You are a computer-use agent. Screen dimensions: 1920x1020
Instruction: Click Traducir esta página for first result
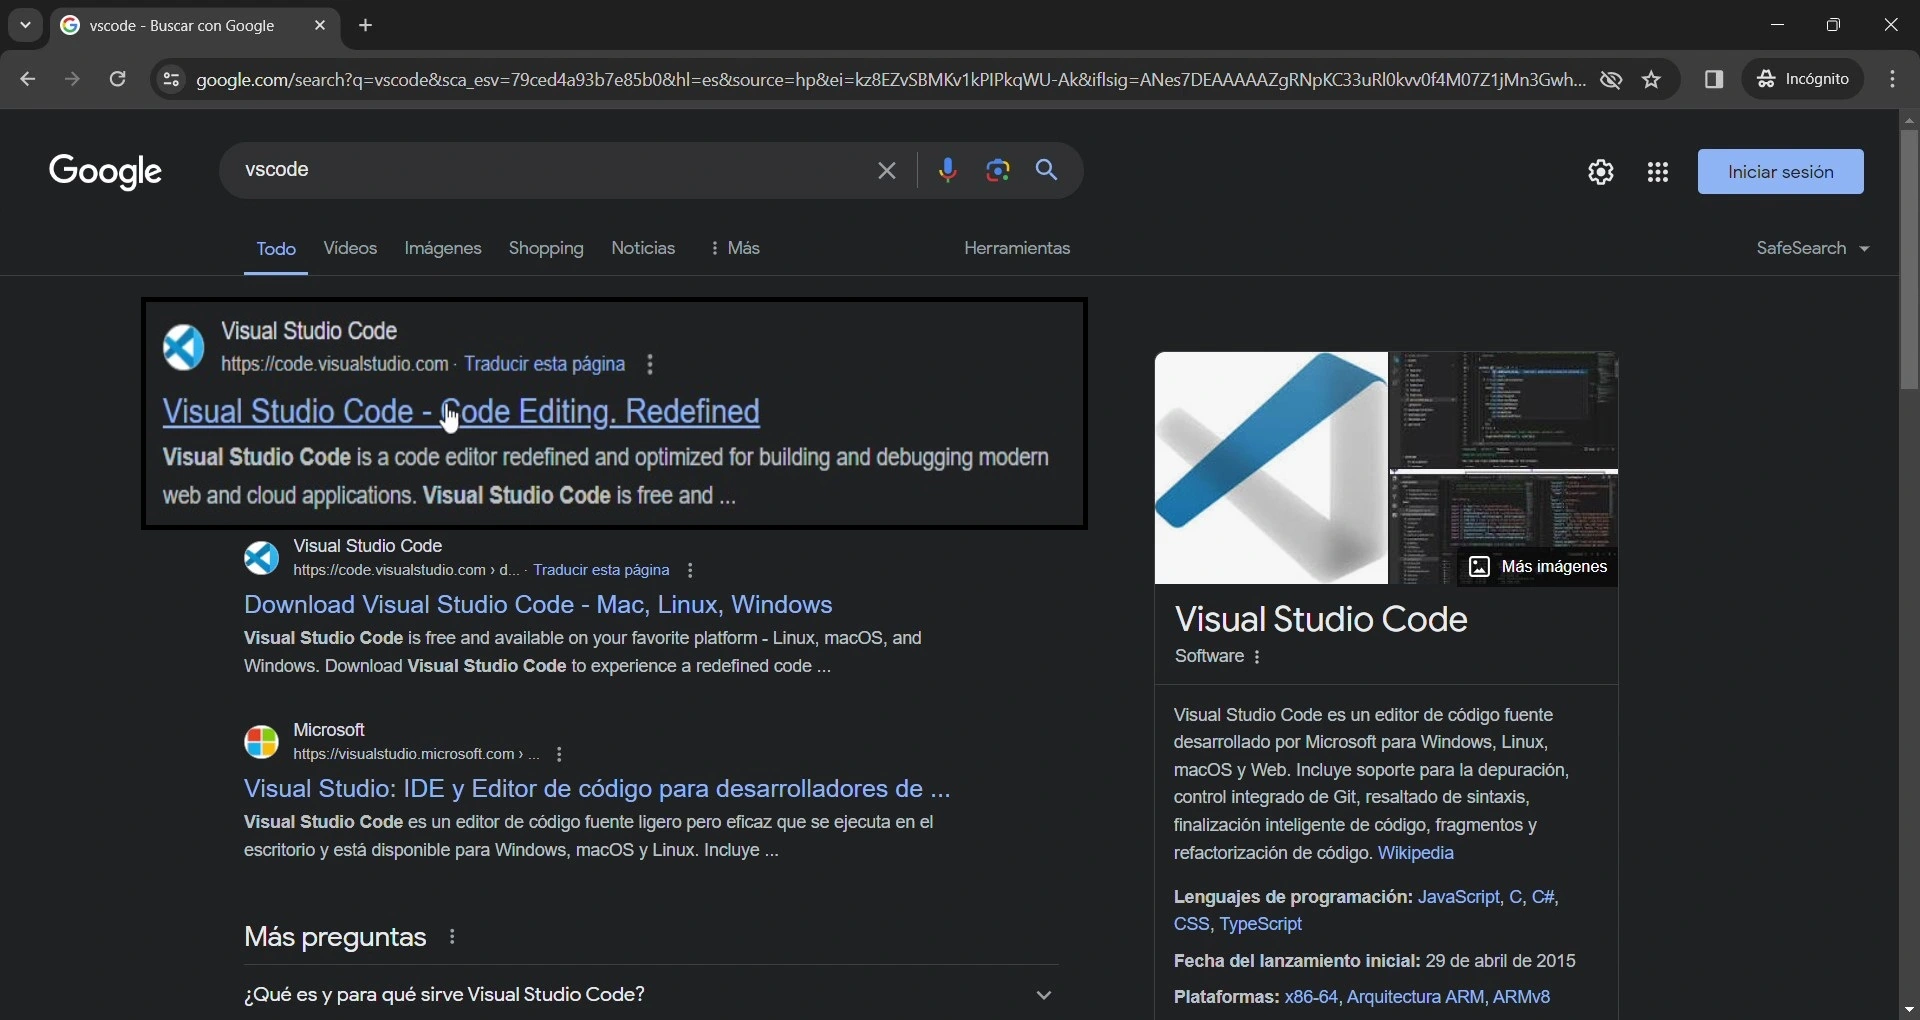click(545, 364)
